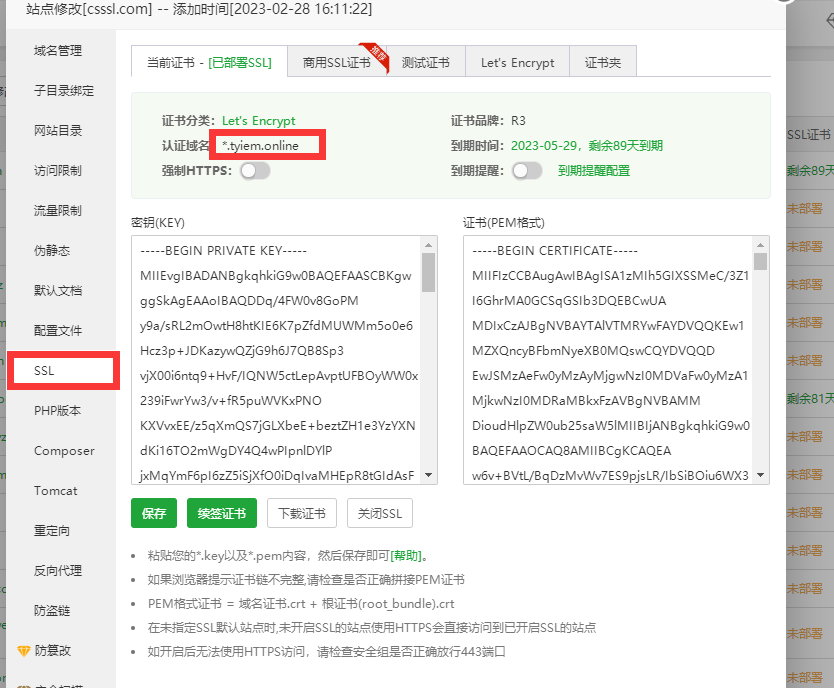Open the 重定向 sidebar section

click(52, 531)
